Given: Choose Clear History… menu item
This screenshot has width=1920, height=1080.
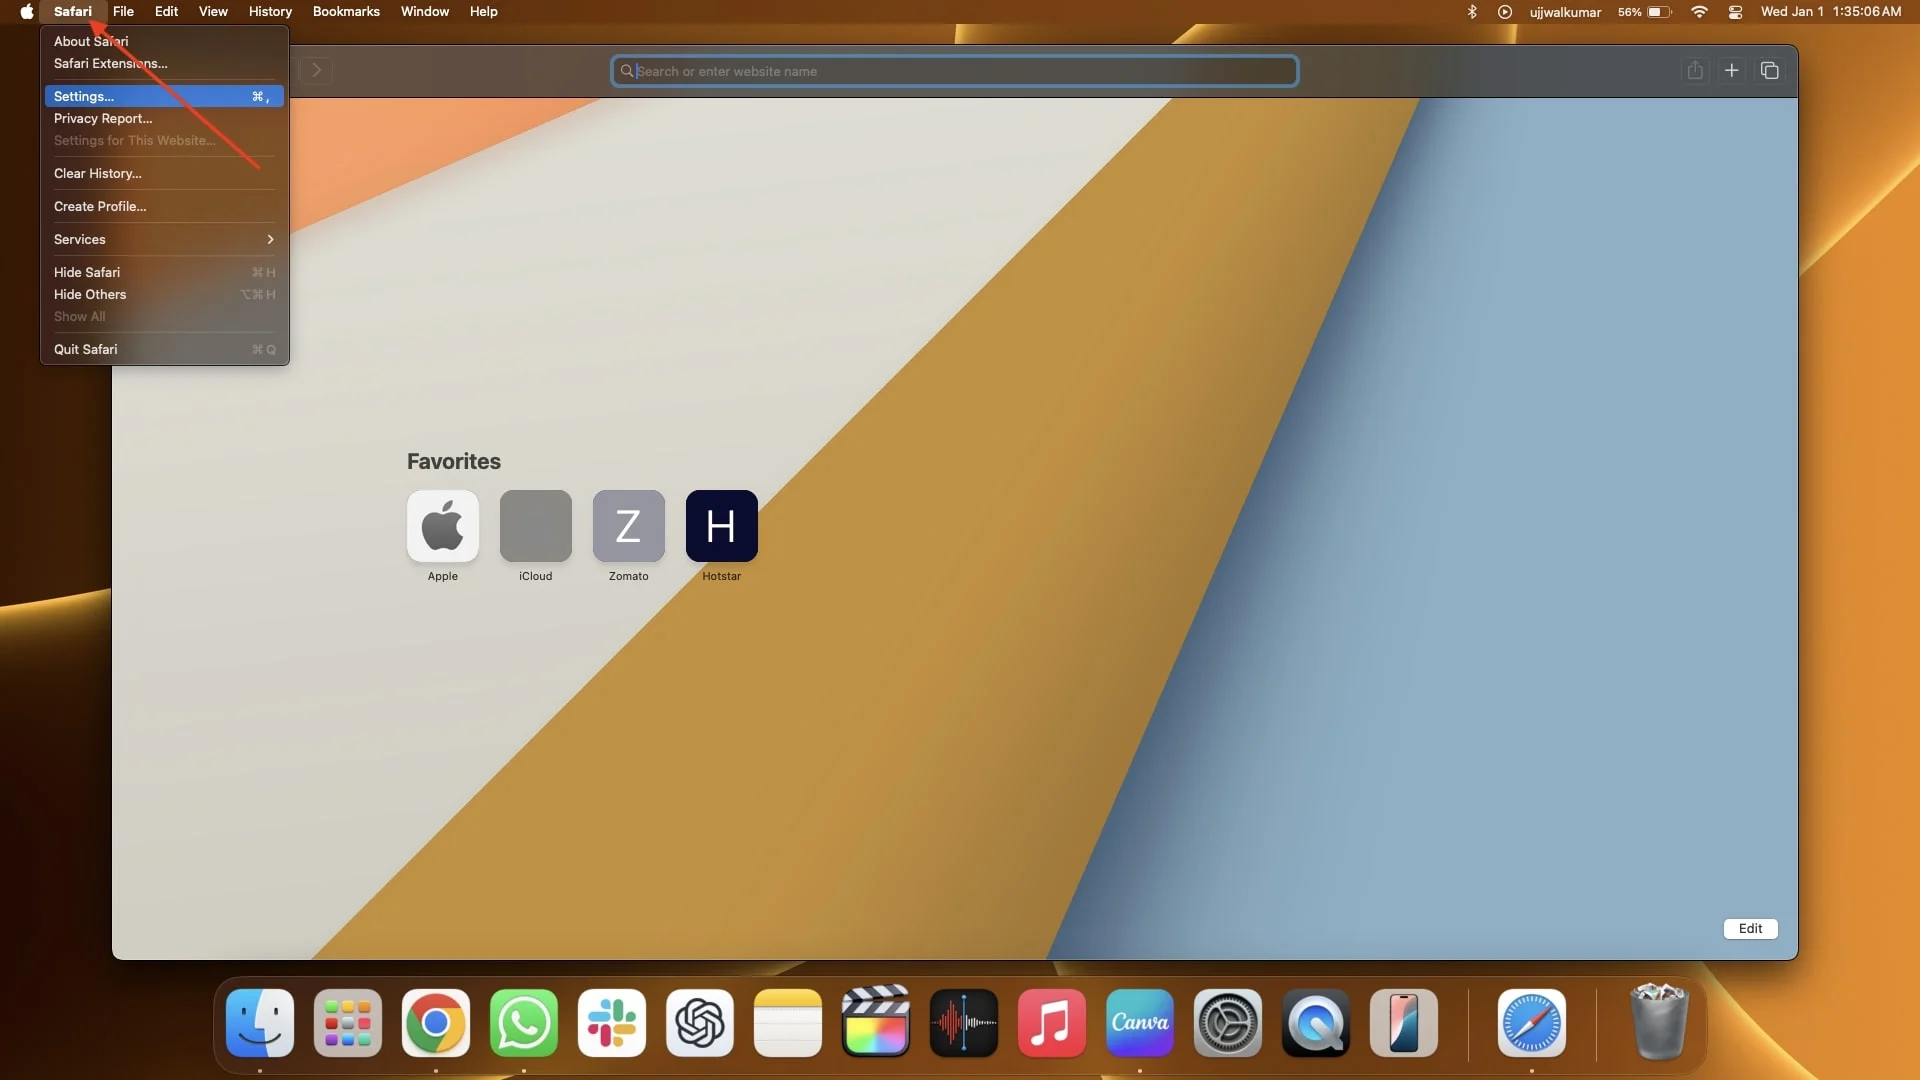Looking at the screenshot, I should (164, 174).
